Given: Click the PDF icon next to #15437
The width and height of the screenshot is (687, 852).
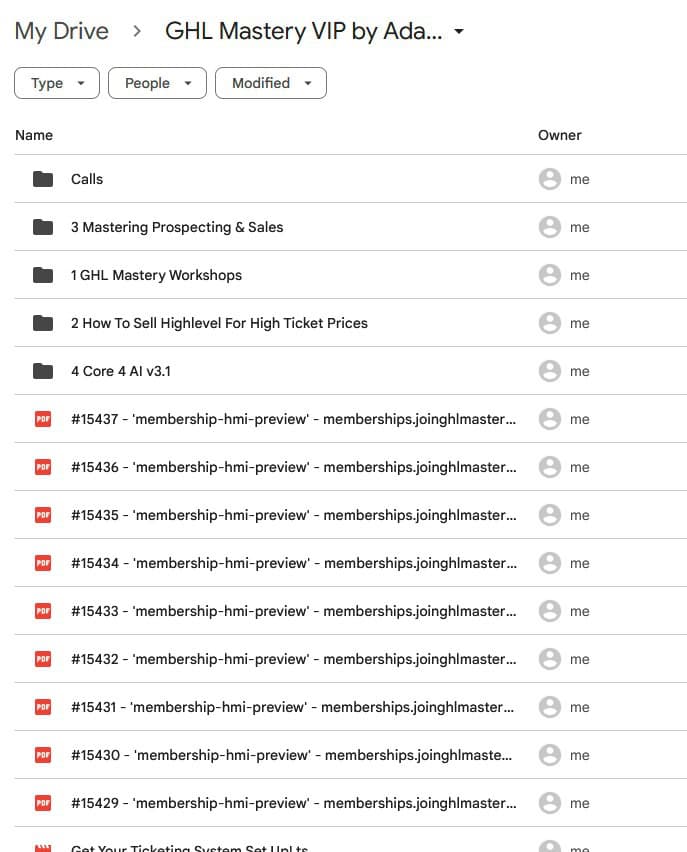Looking at the screenshot, I should [x=43, y=419].
